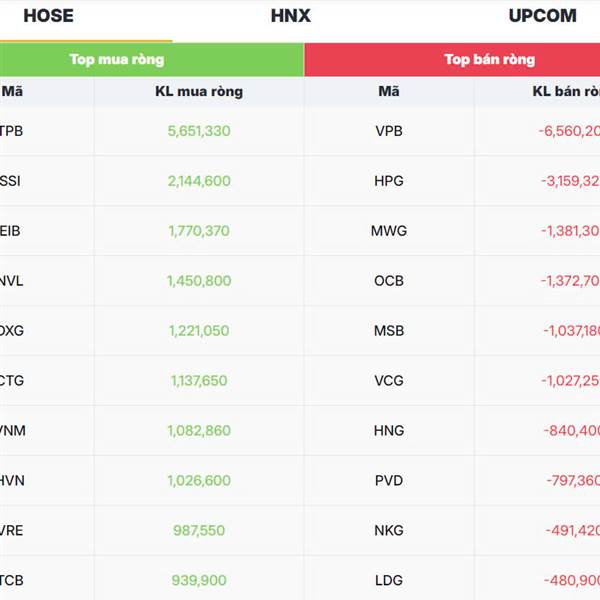The width and height of the screenshot is (600, 600).
Task: Switch to the HOSE tab
Action: point(48,16)
